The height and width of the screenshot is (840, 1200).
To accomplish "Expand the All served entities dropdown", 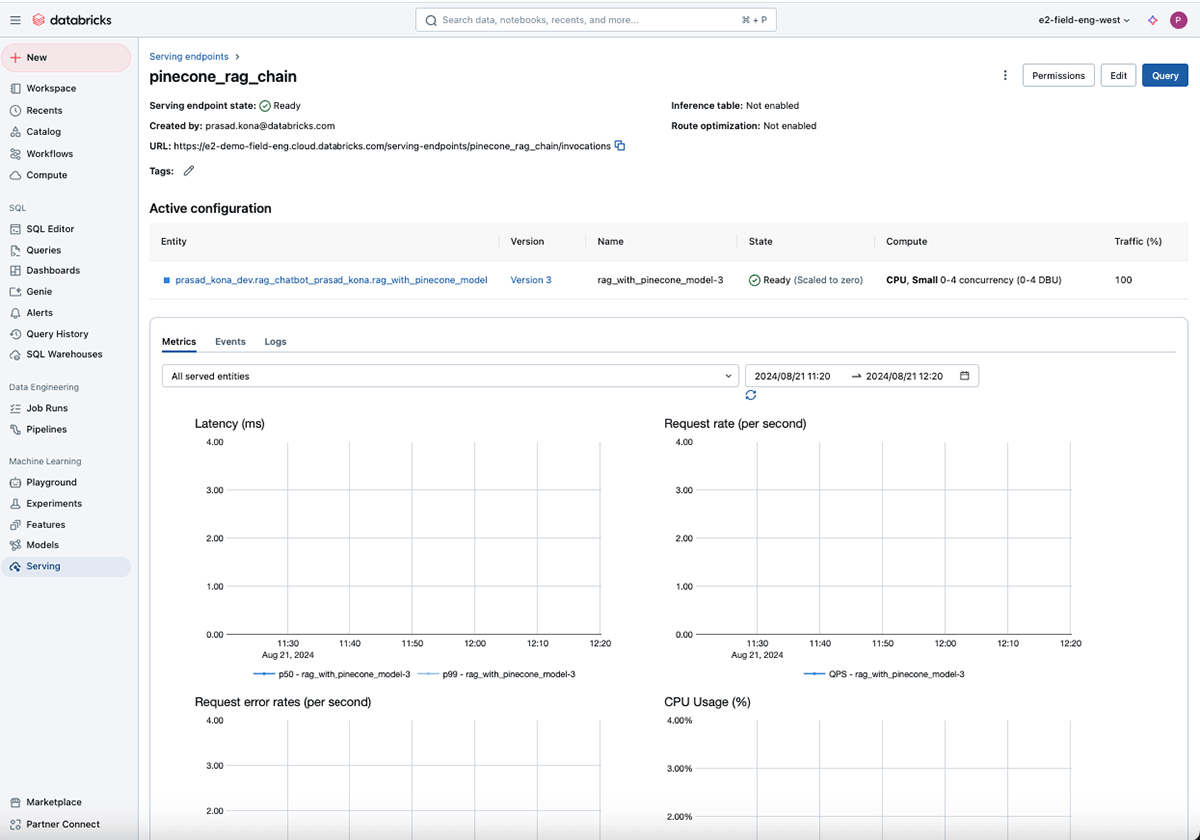I will tap(450, 376).
